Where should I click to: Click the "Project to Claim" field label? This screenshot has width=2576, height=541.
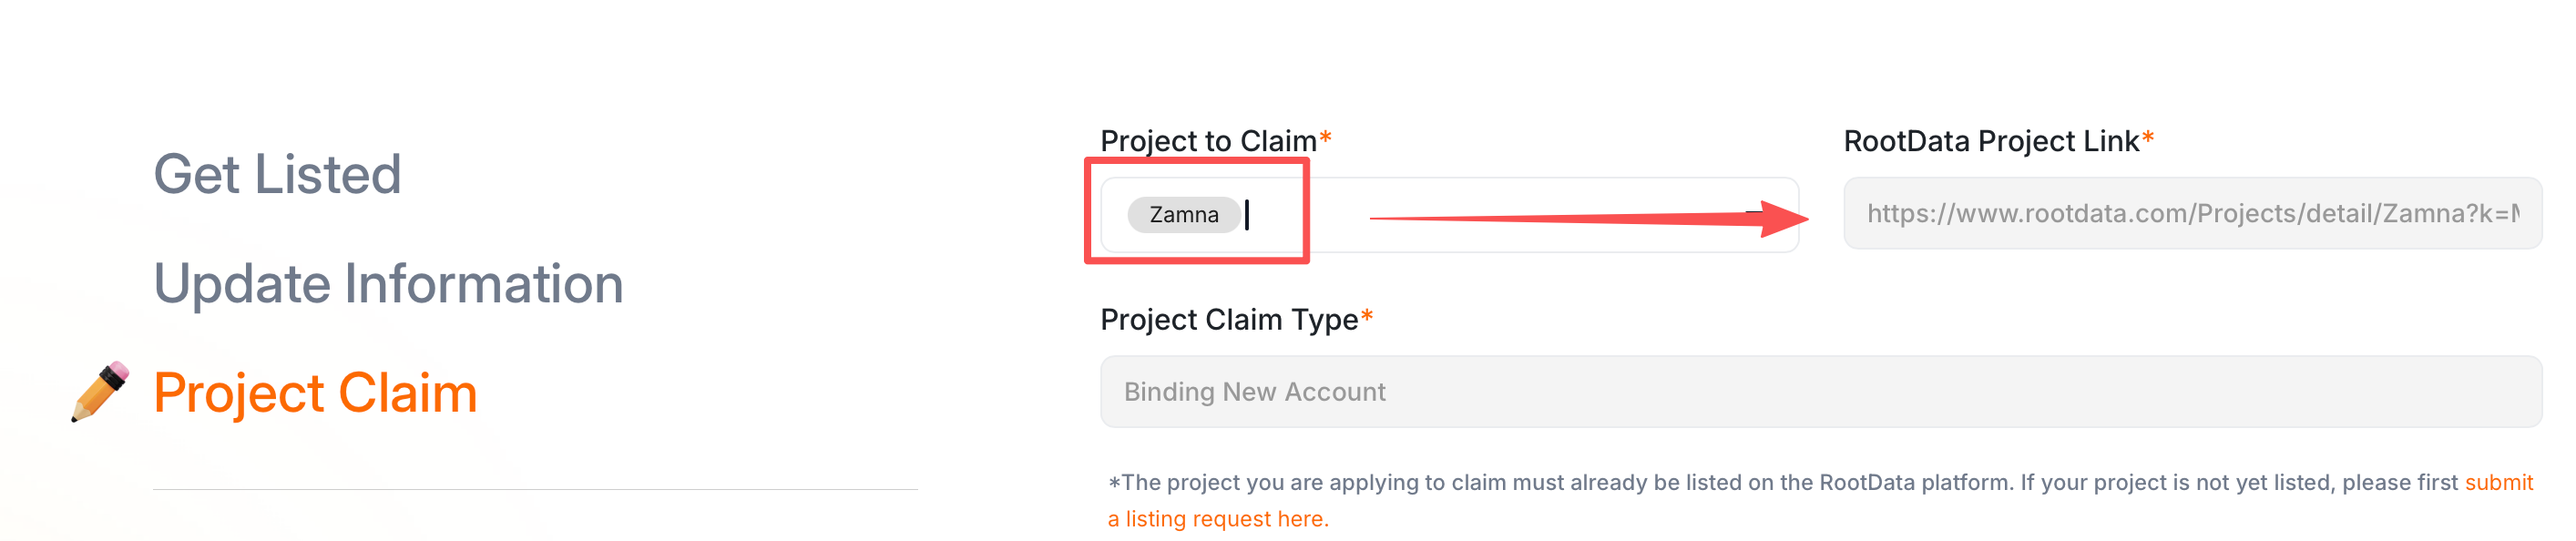1208,141
